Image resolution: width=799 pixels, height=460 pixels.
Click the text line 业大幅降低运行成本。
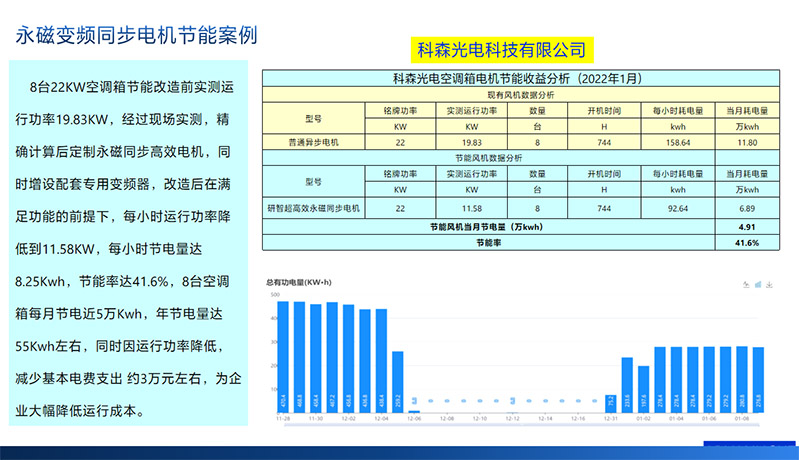point(80,411)
